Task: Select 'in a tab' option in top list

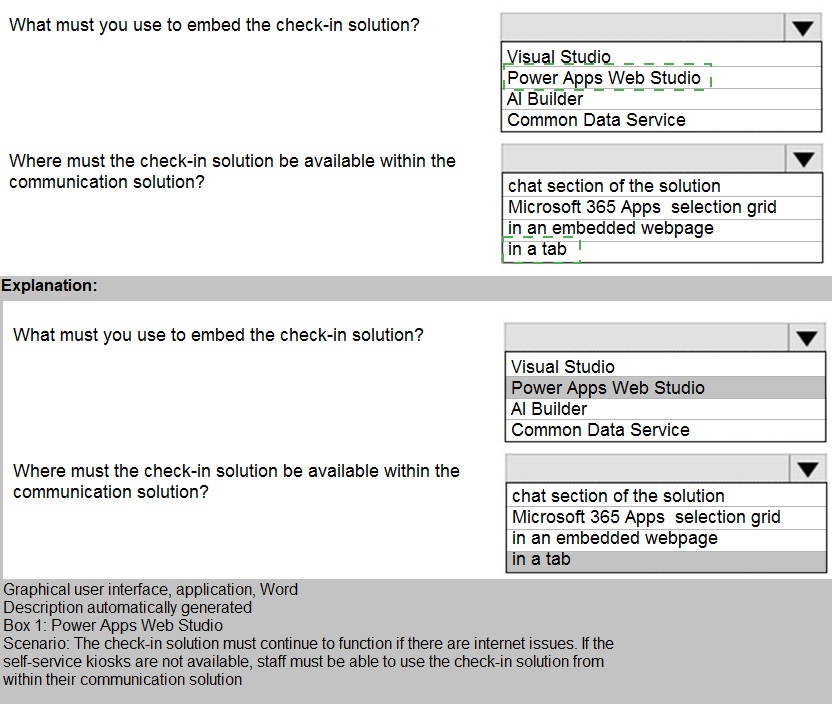Action: 537,249
